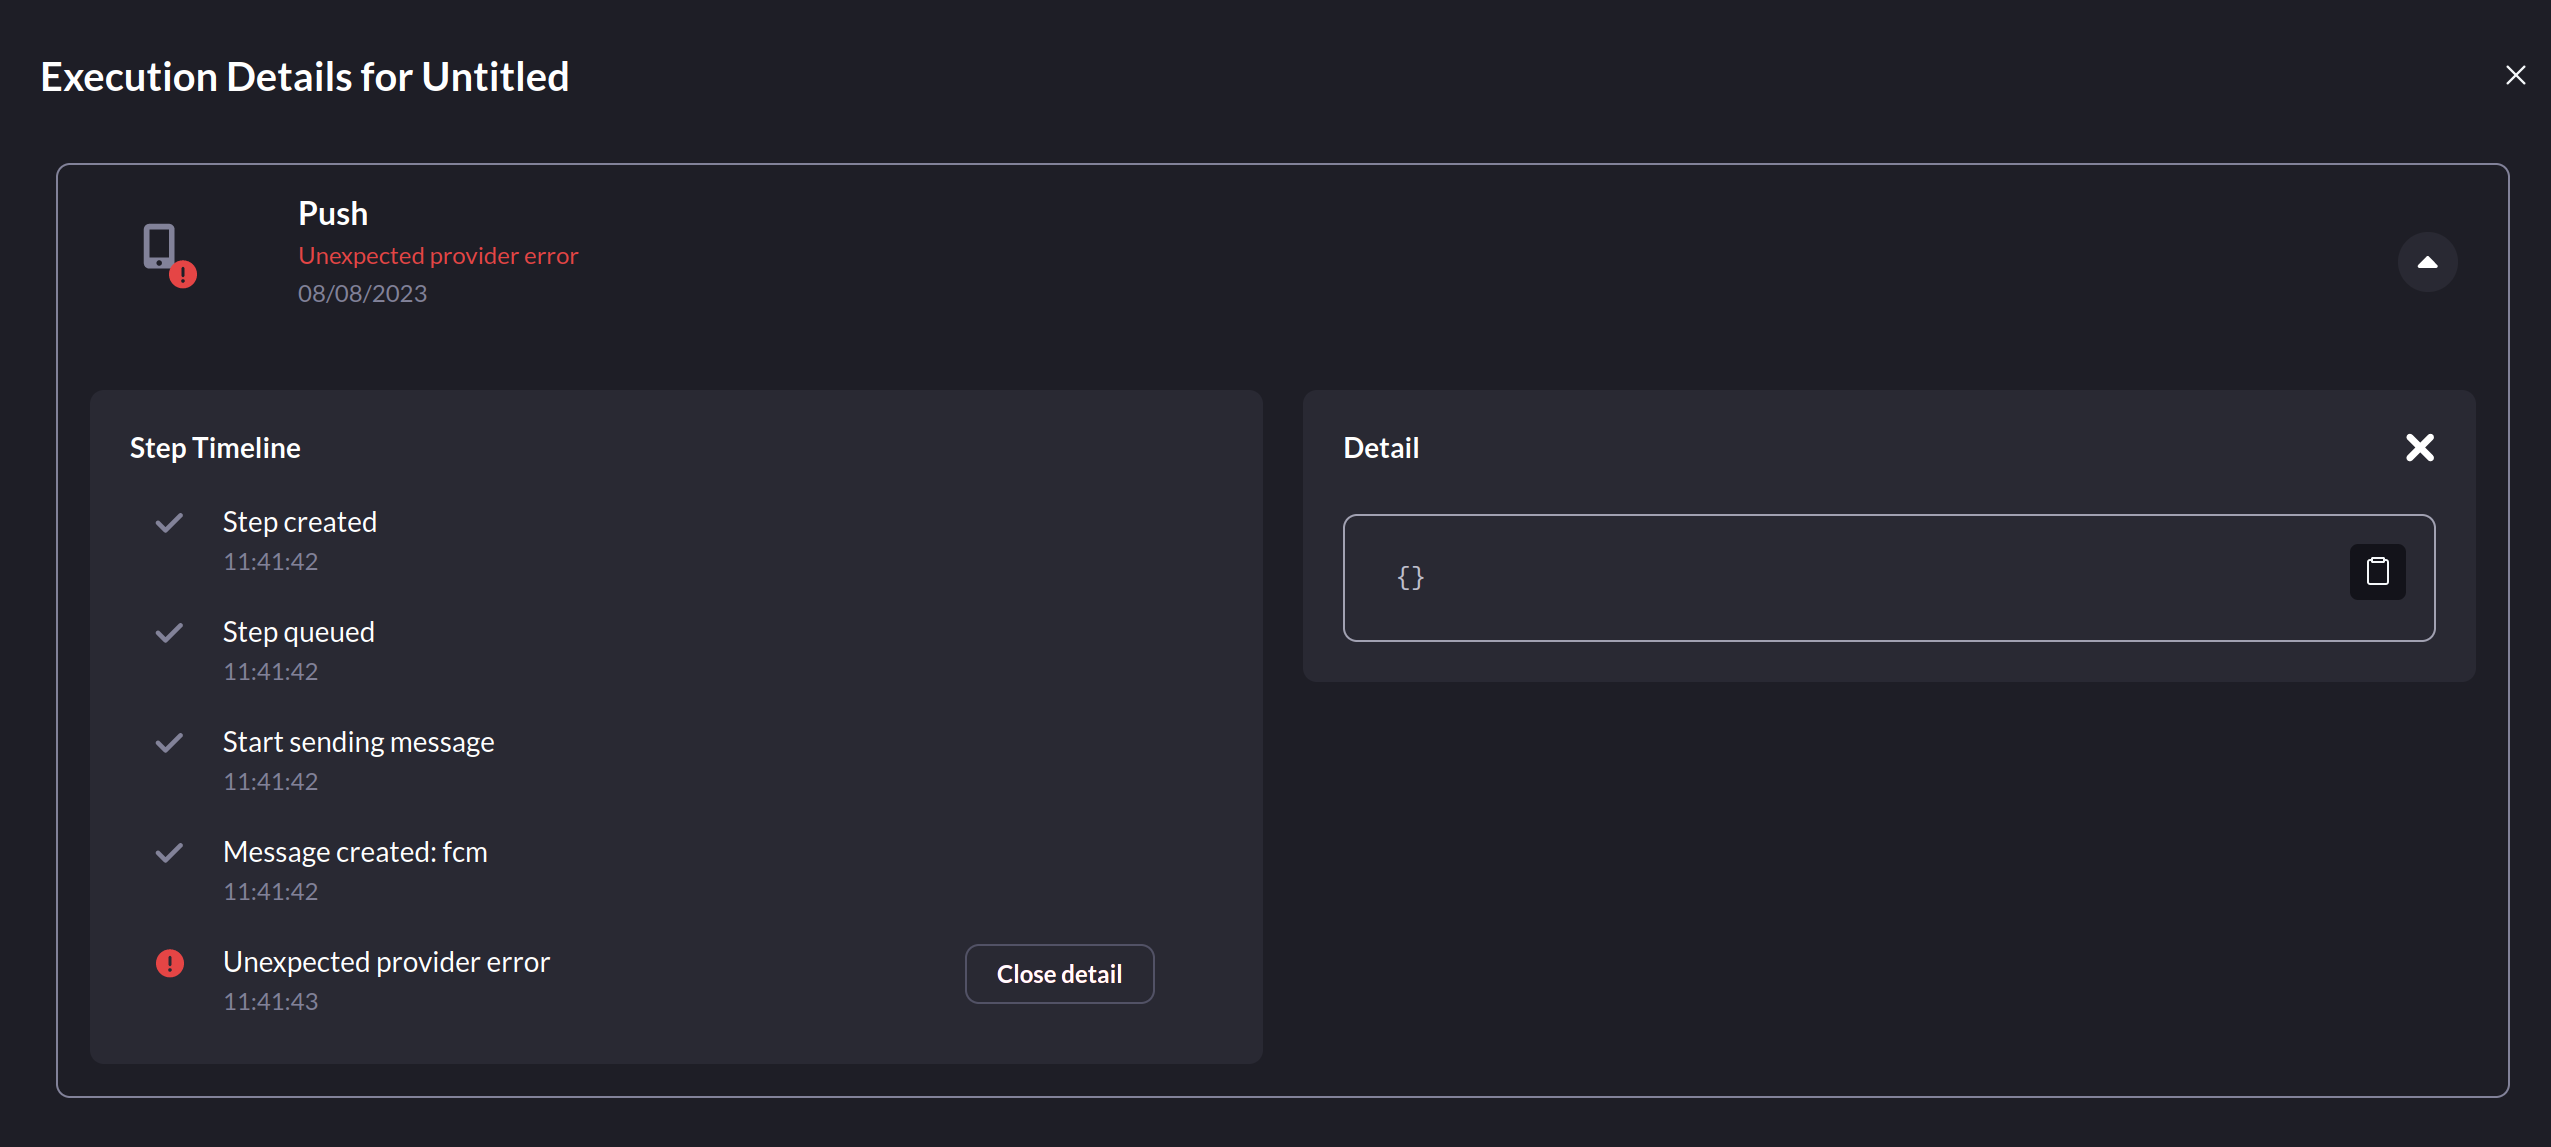Select the Start sending message entry
The width and height of the screenshot is (2551, 1147).
coord(358,742)
